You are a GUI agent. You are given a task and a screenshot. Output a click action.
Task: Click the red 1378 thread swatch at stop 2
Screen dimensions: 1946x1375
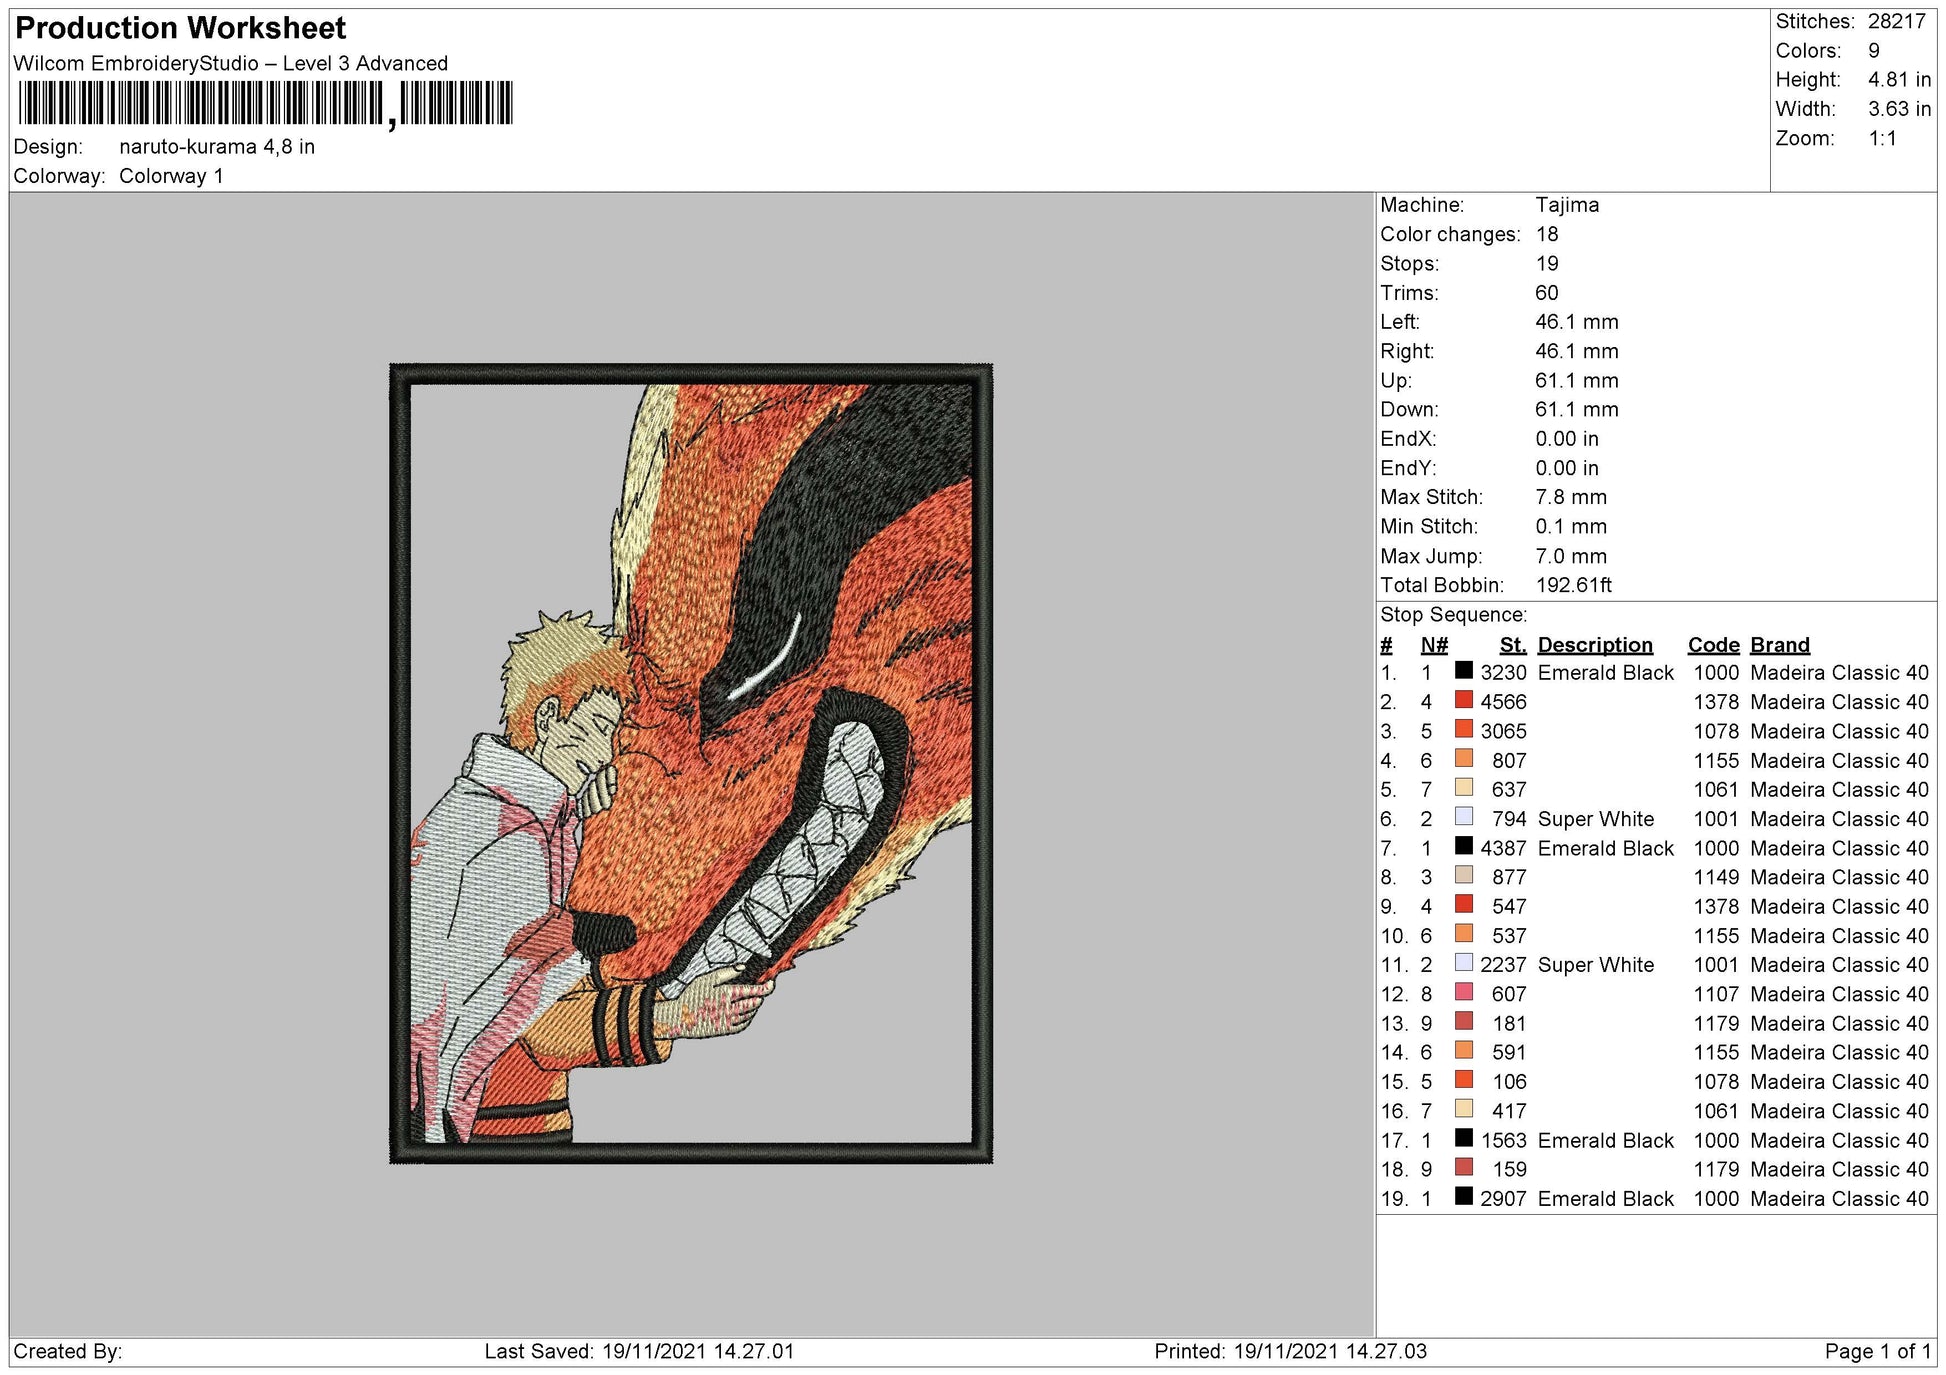click(x=1463, y=702)
